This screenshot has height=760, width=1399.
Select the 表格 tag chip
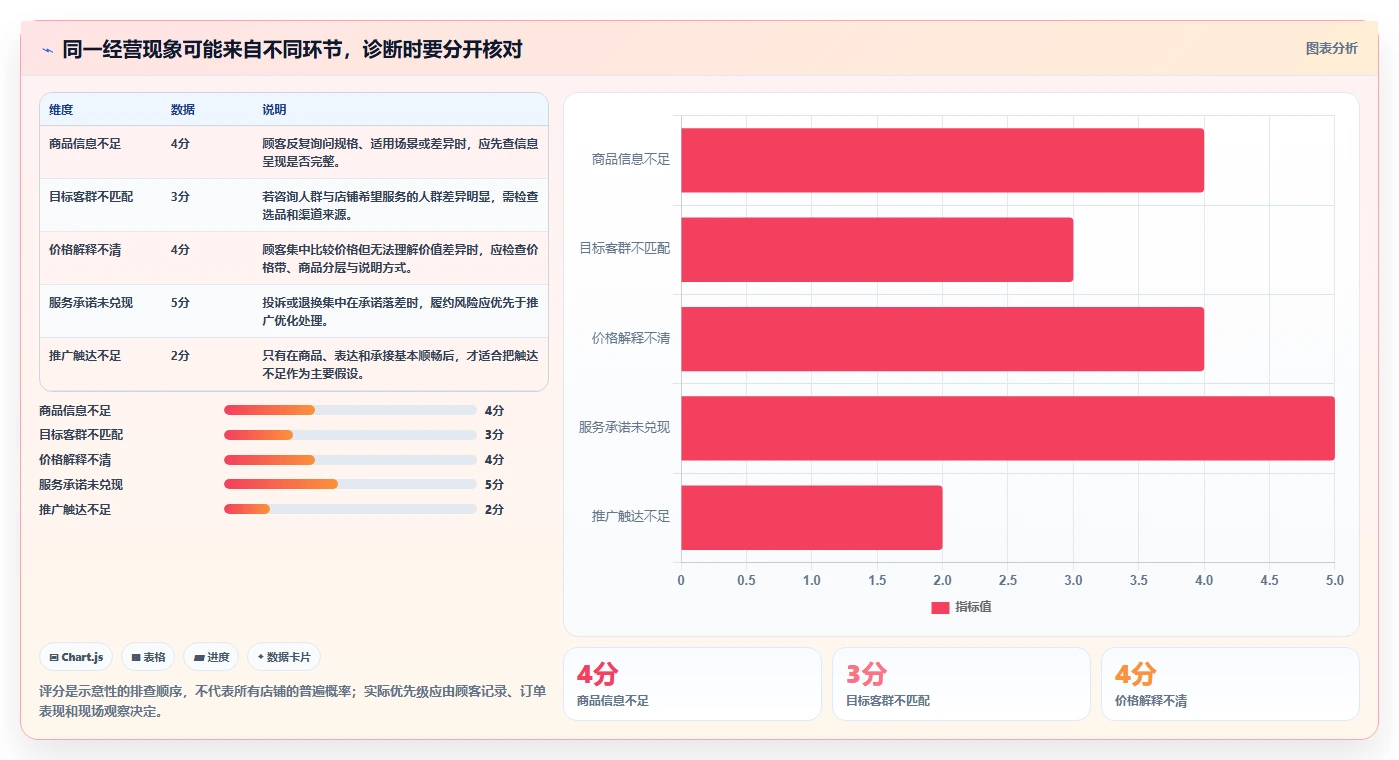[x=148, y=657]
